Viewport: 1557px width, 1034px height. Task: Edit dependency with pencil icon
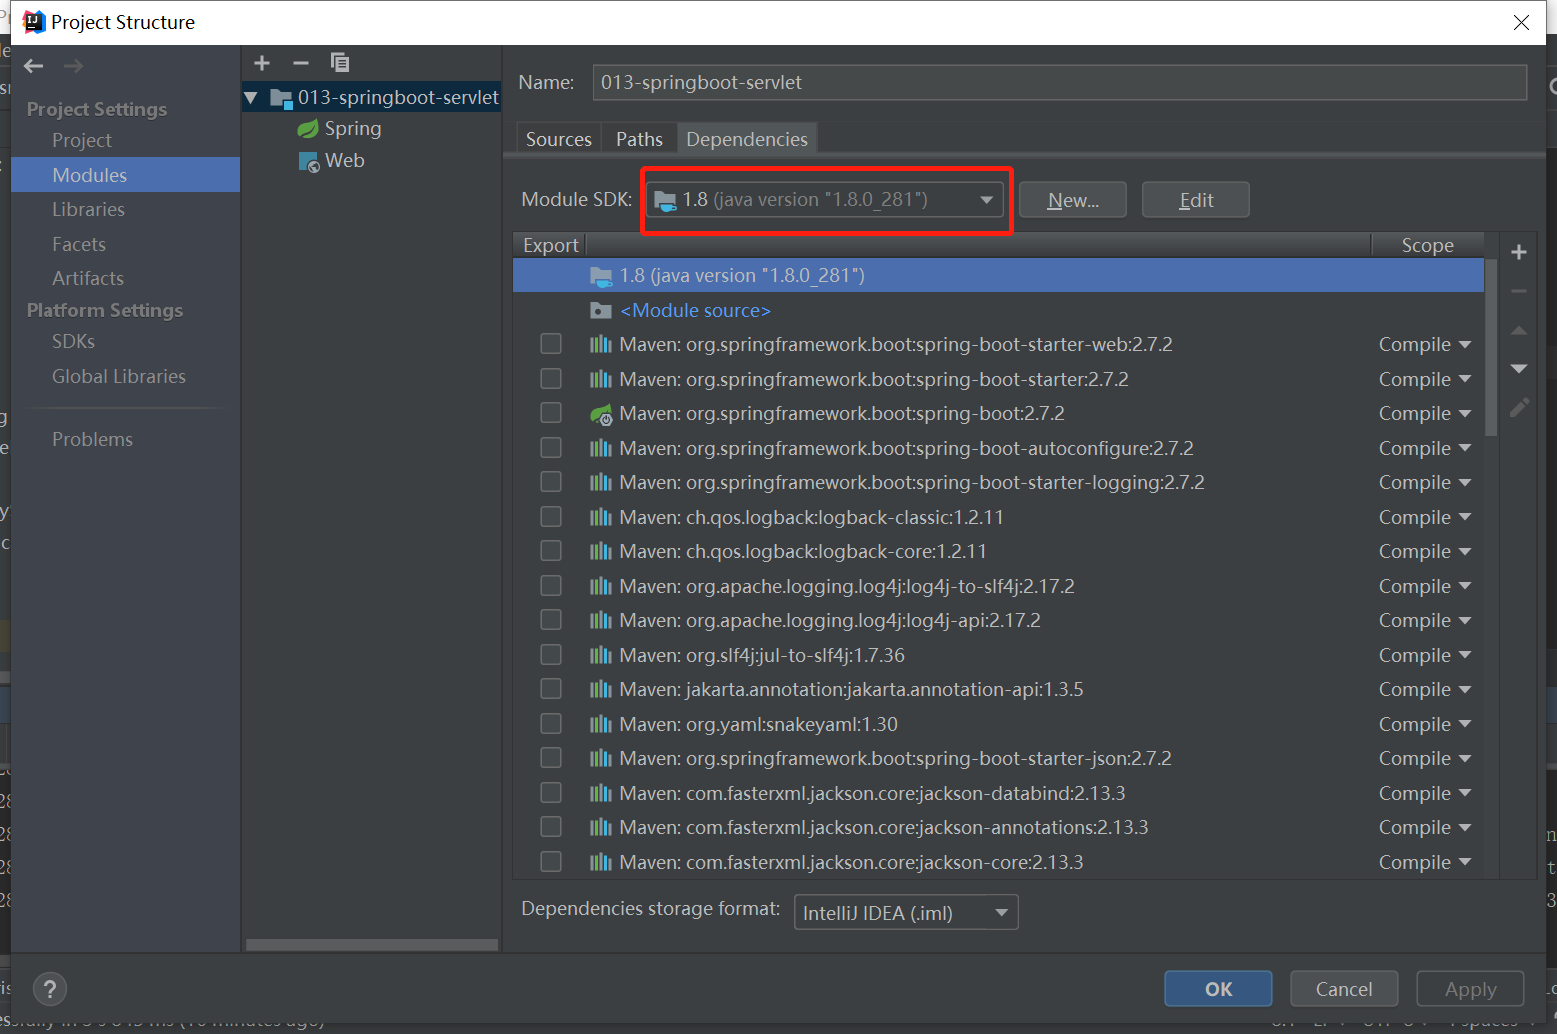1519,407
